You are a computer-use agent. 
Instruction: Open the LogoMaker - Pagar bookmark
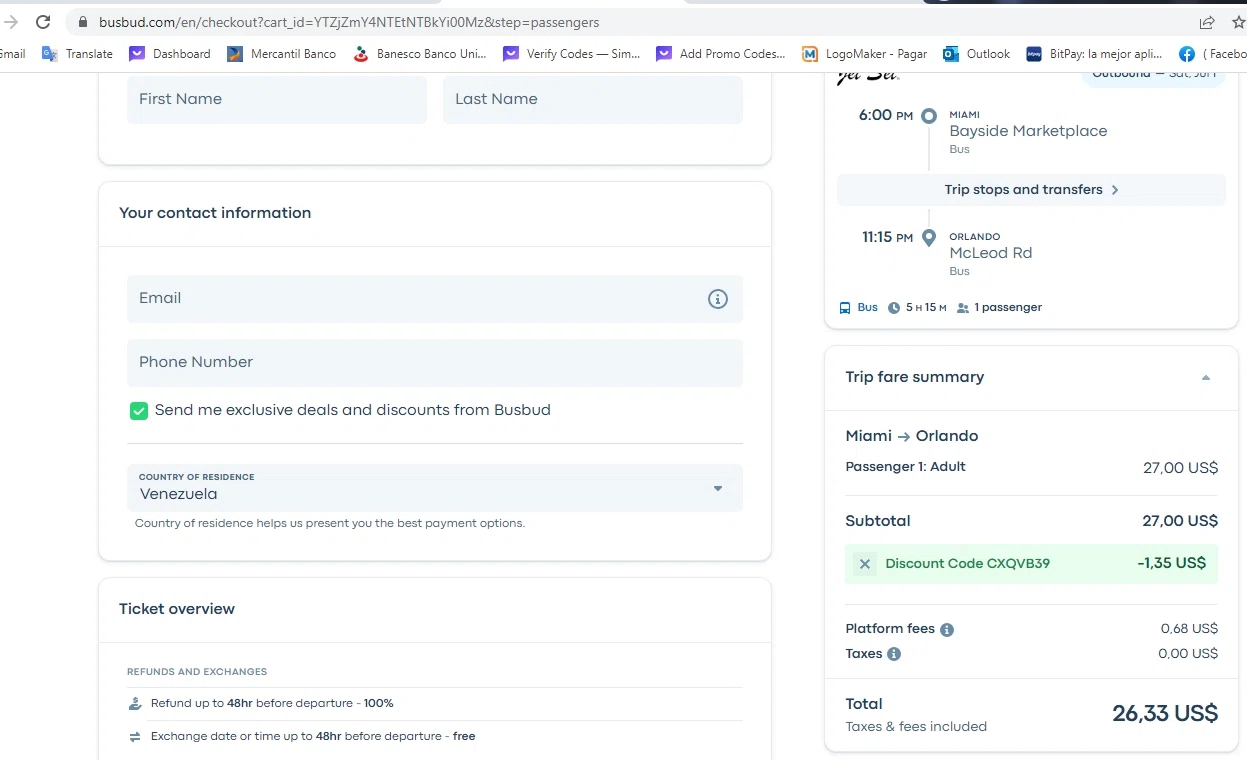coord(865,54)
